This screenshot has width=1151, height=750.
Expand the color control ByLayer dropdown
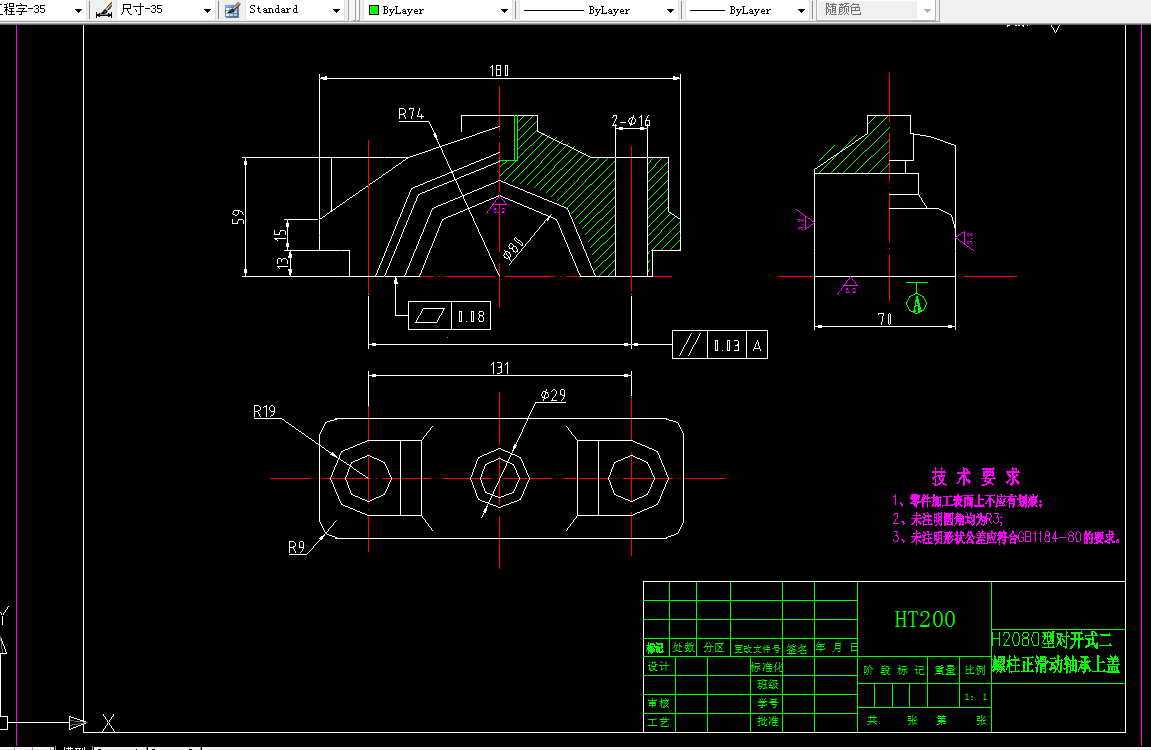[505, 10]
